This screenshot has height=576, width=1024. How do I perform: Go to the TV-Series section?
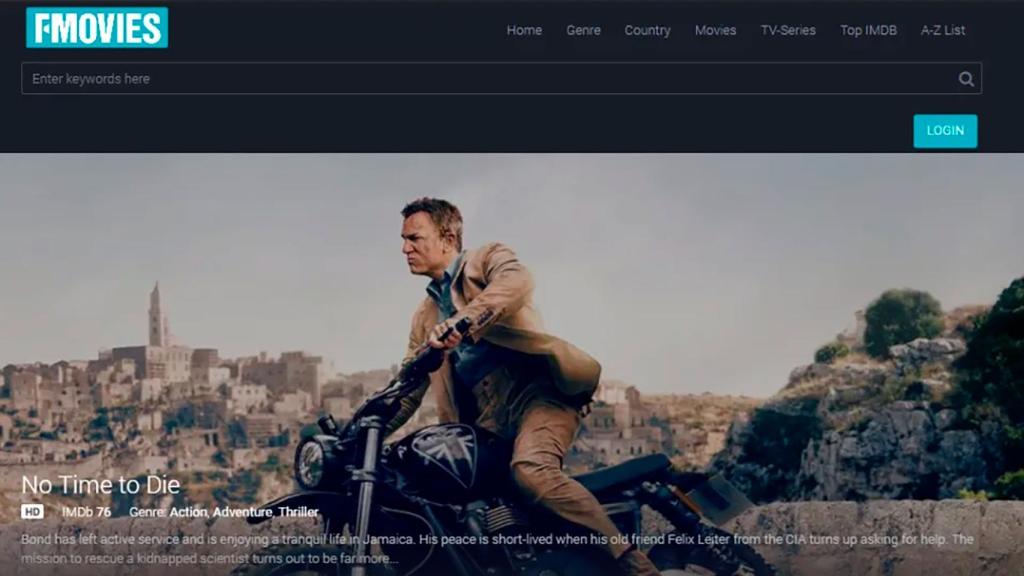tap(789, 31)
